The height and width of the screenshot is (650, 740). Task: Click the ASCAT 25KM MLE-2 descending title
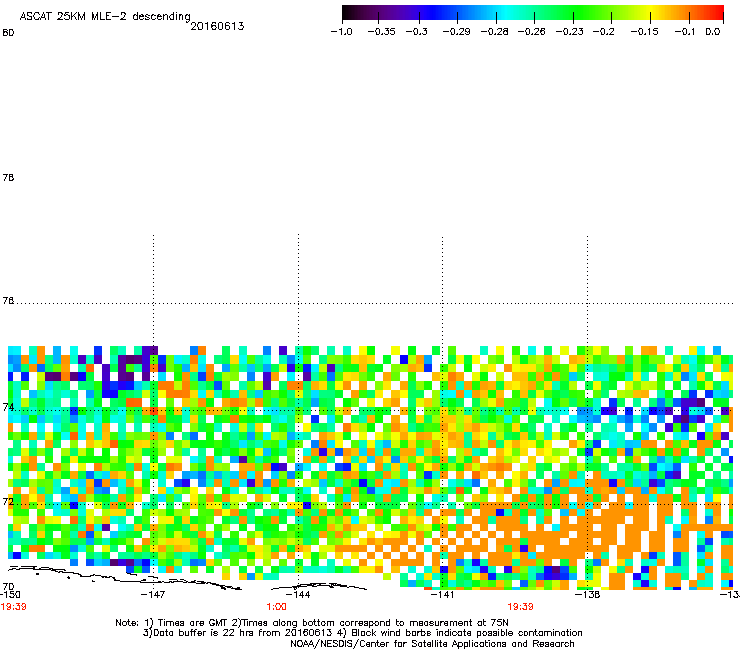click(105, 16)
